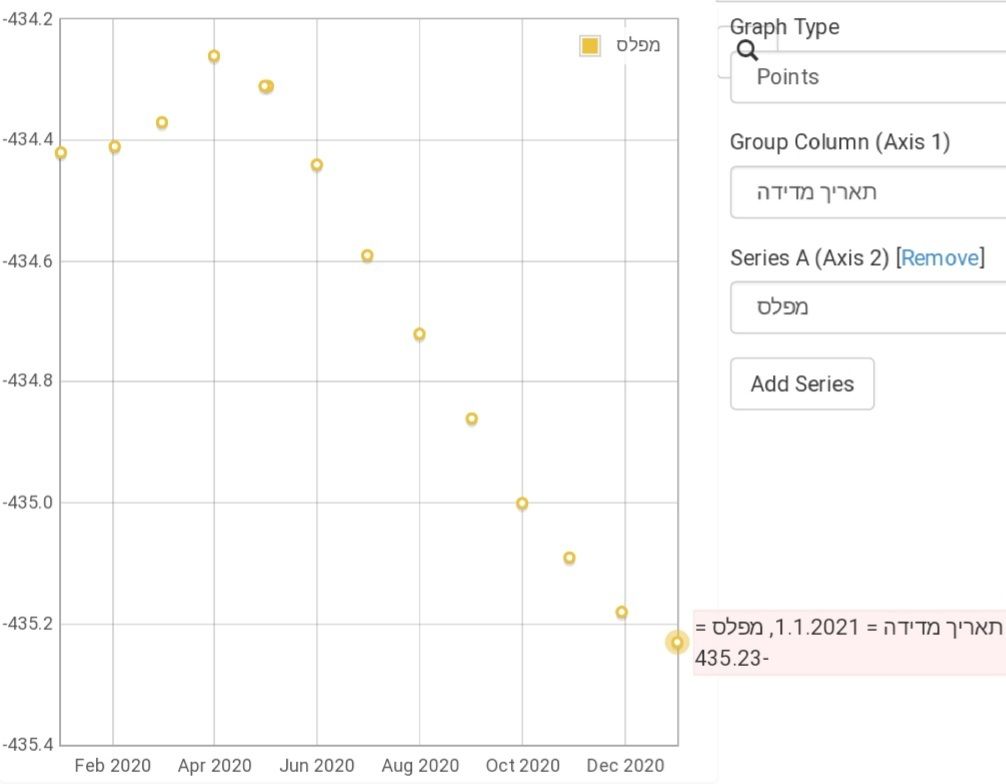Click the Dec 2020 data point
Screen dimensions: 1006x784
[x=622, y=612]
